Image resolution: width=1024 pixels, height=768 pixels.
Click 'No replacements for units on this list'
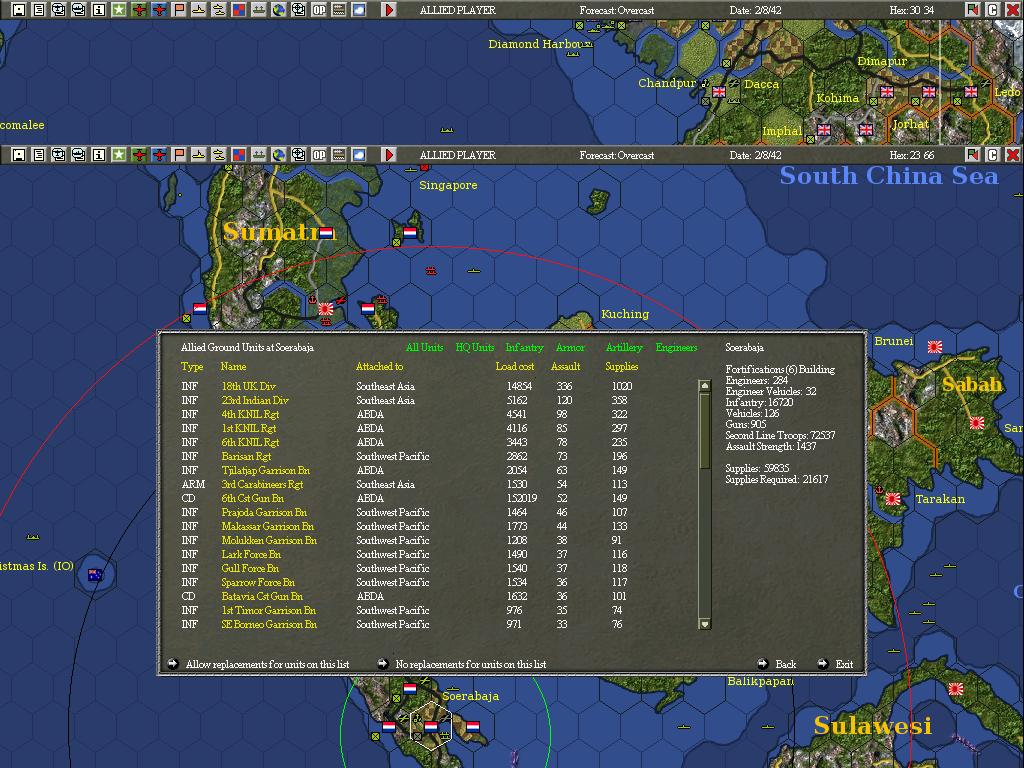tap(462, 664)
